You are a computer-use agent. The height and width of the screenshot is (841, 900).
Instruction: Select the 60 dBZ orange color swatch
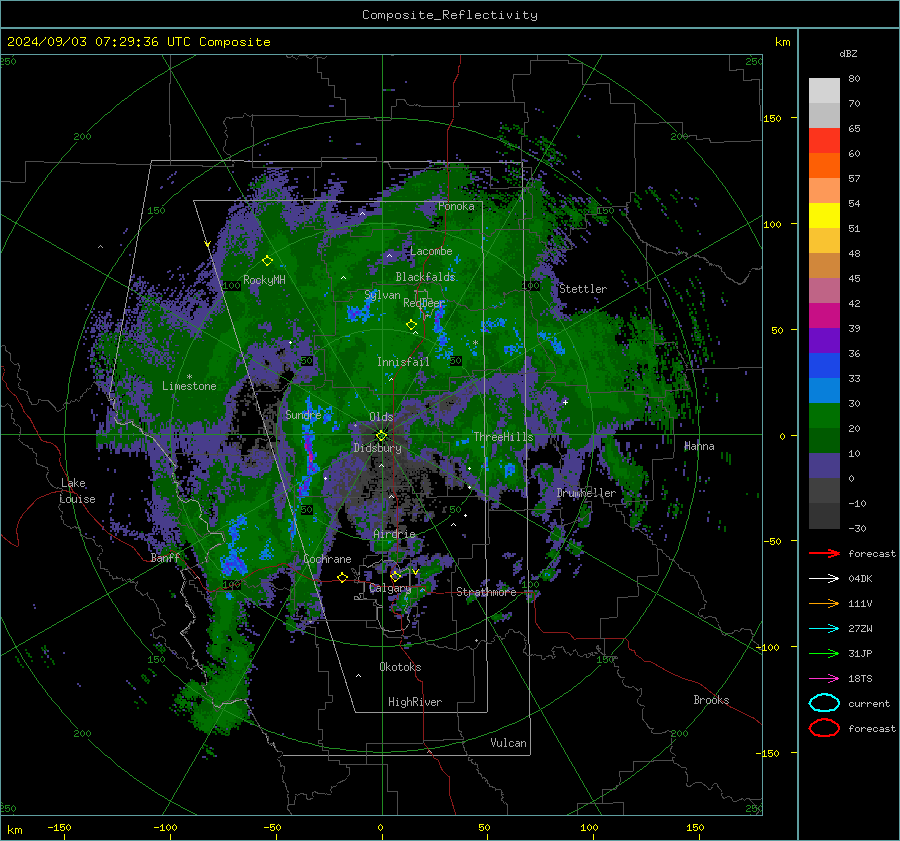[824, 165]
